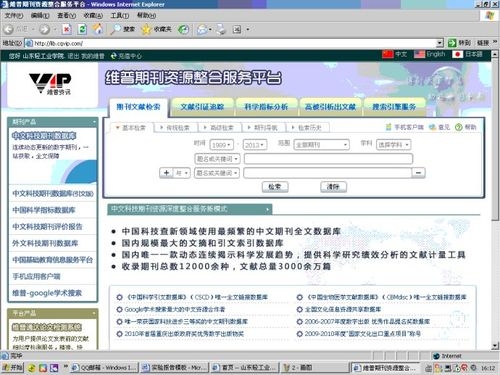Click the green Go arrow button
500x375 pixels.
coord(452,43)
